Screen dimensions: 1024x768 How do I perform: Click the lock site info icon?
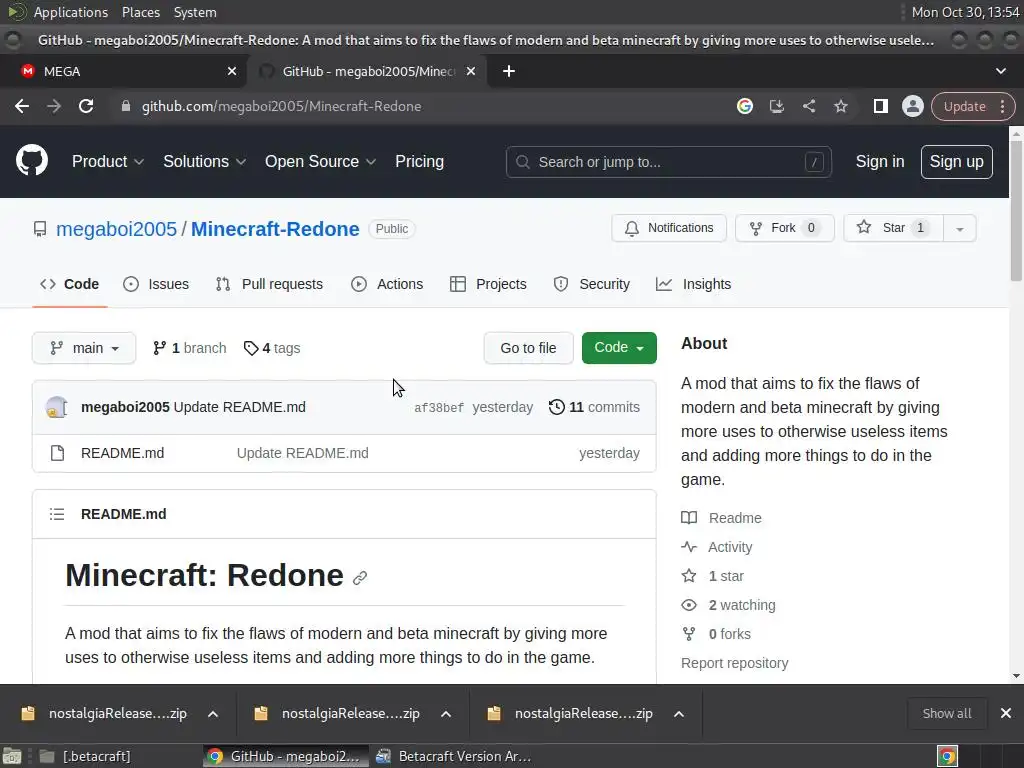click(x=126, y=106)
